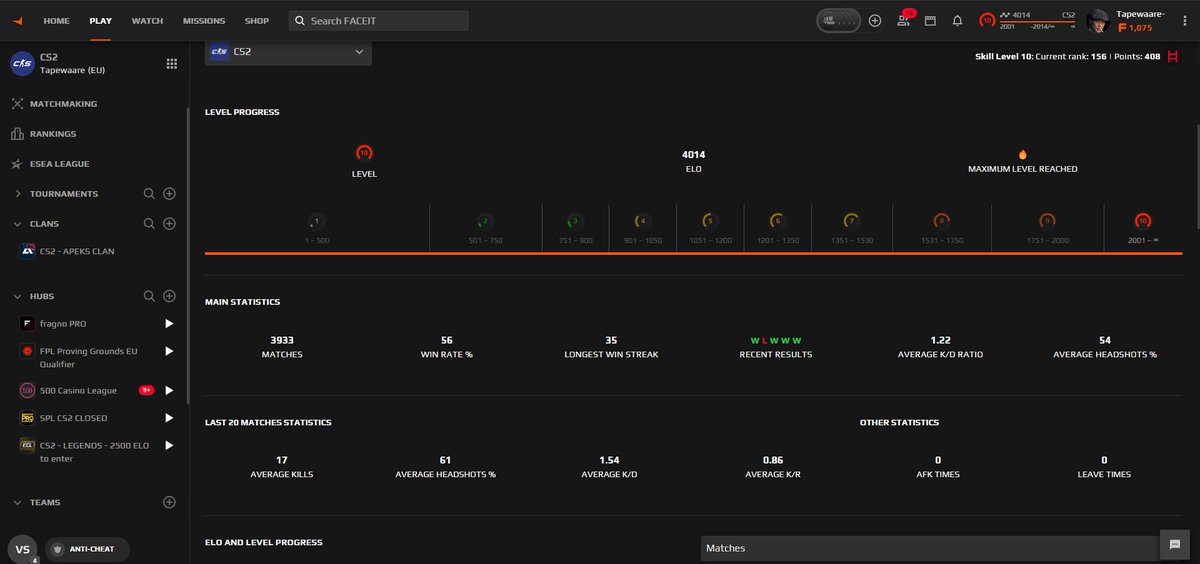
Task: Play the SPL CS2 CLOSED hub
Action: click(169, 418)
